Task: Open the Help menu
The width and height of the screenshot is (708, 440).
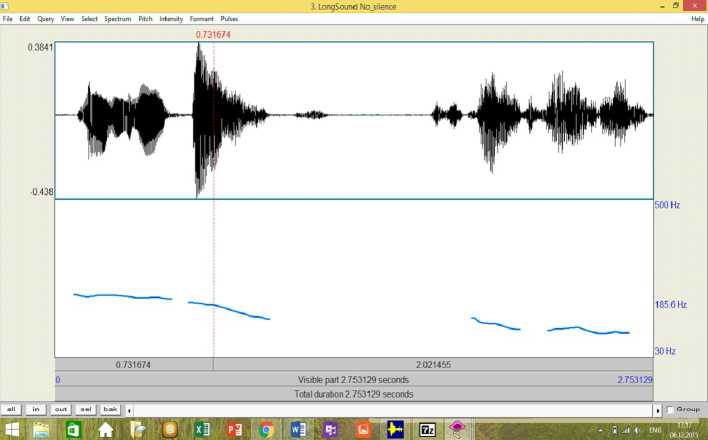Action: click(x=697, y=19)
